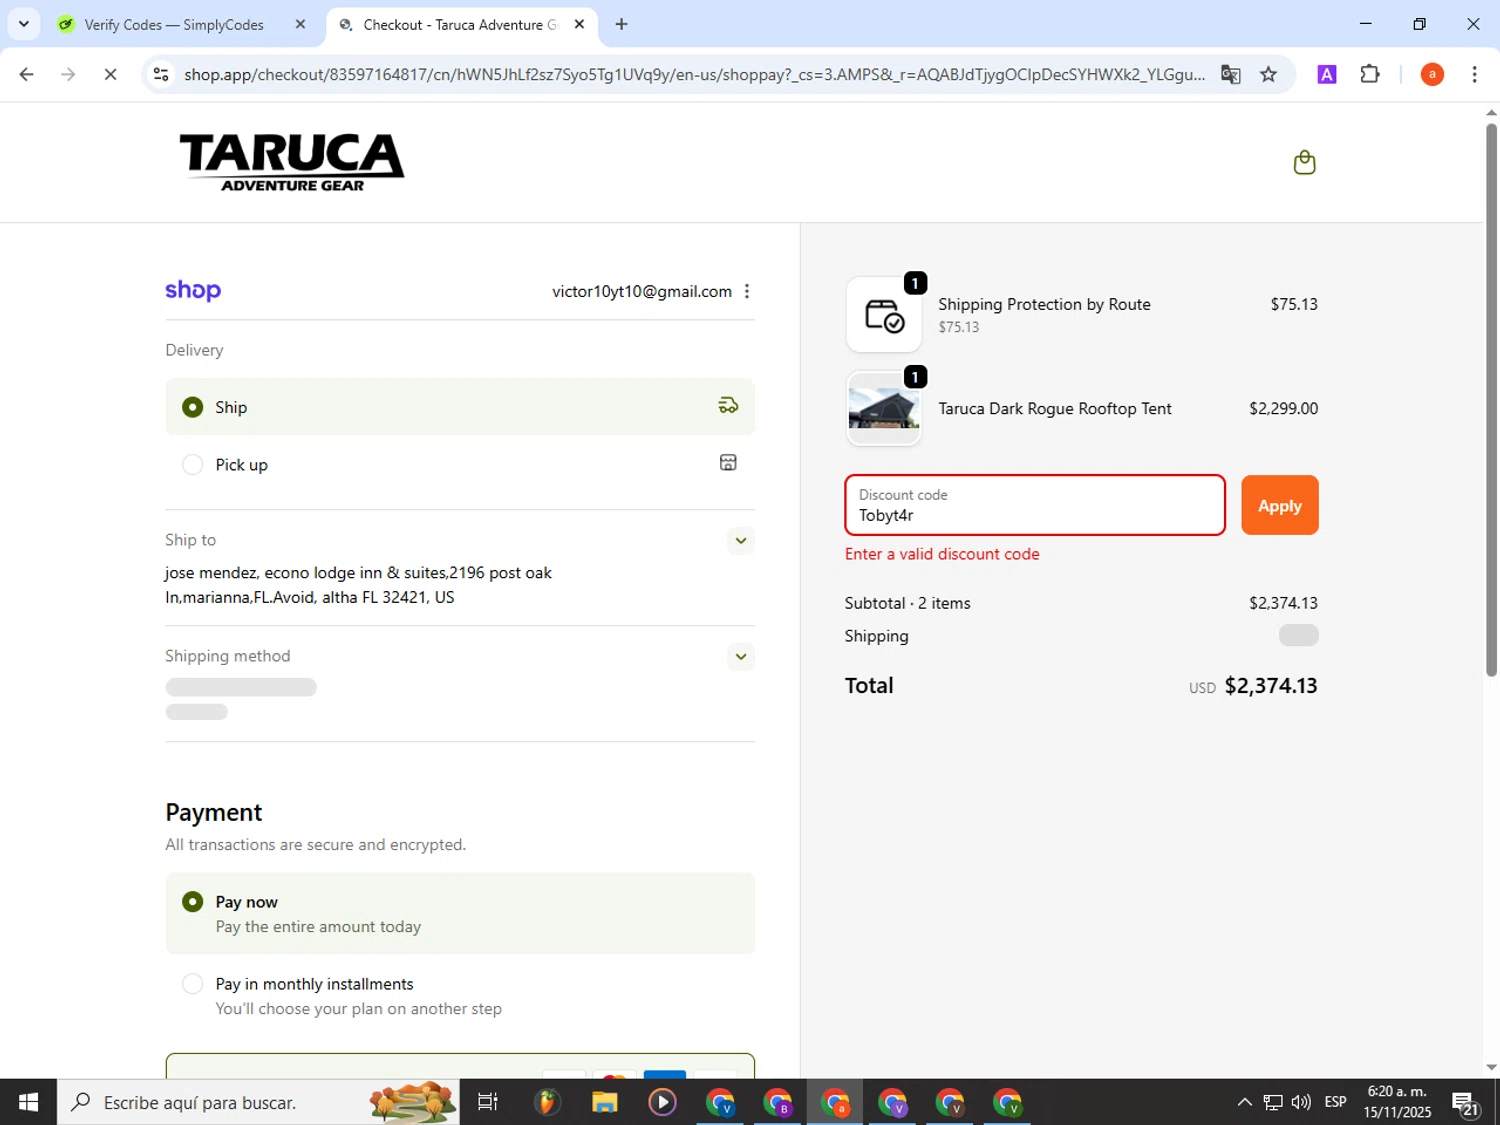Select the Checkout - Taruca Adventure tab
This screenshot has height=1125, width=1500.
[x=460, y=24]
